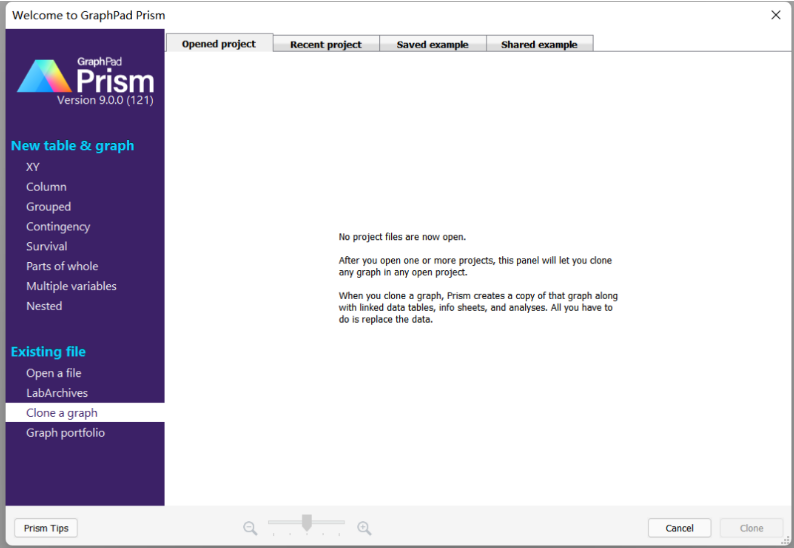Select Column table type

tap(47, 186)
